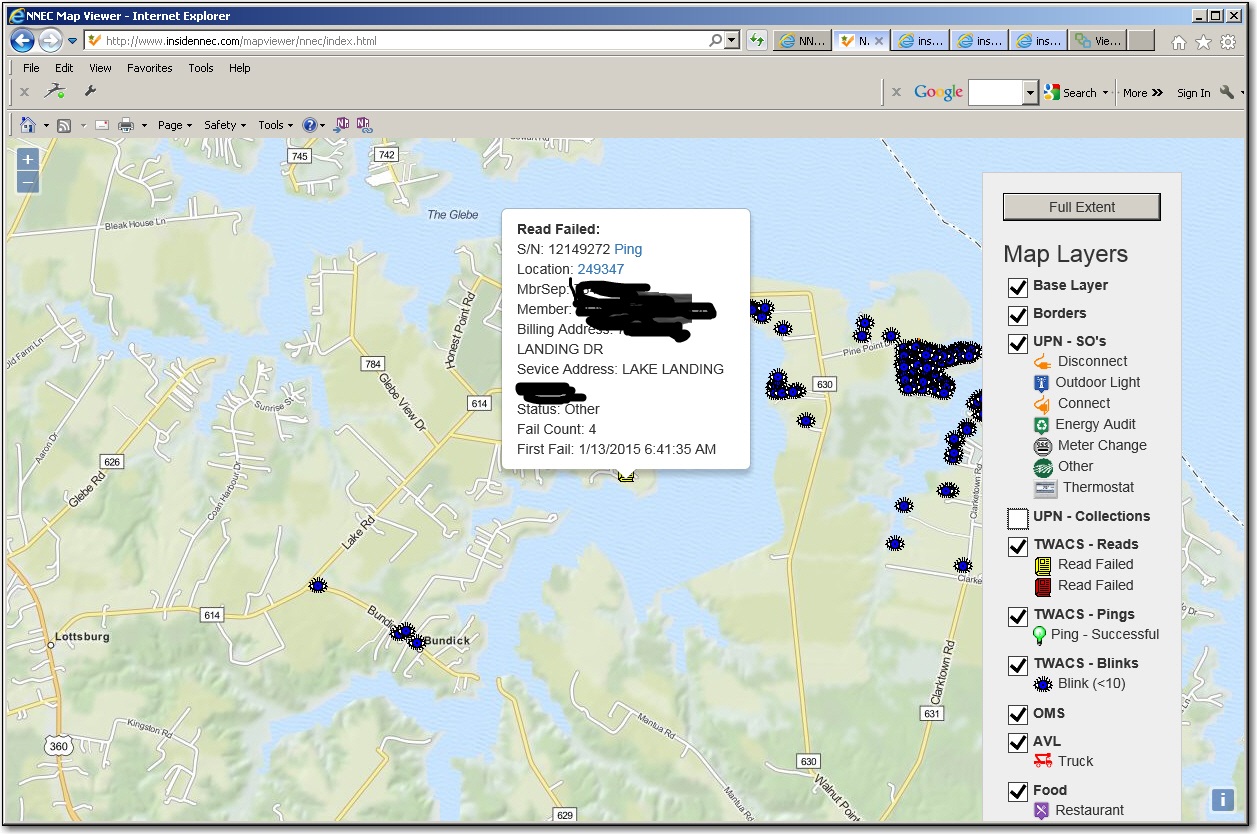Click the refresh icon beside address bar
Image resolution: width=1257 pixels, height=834 pixels.
coord(757,41)
